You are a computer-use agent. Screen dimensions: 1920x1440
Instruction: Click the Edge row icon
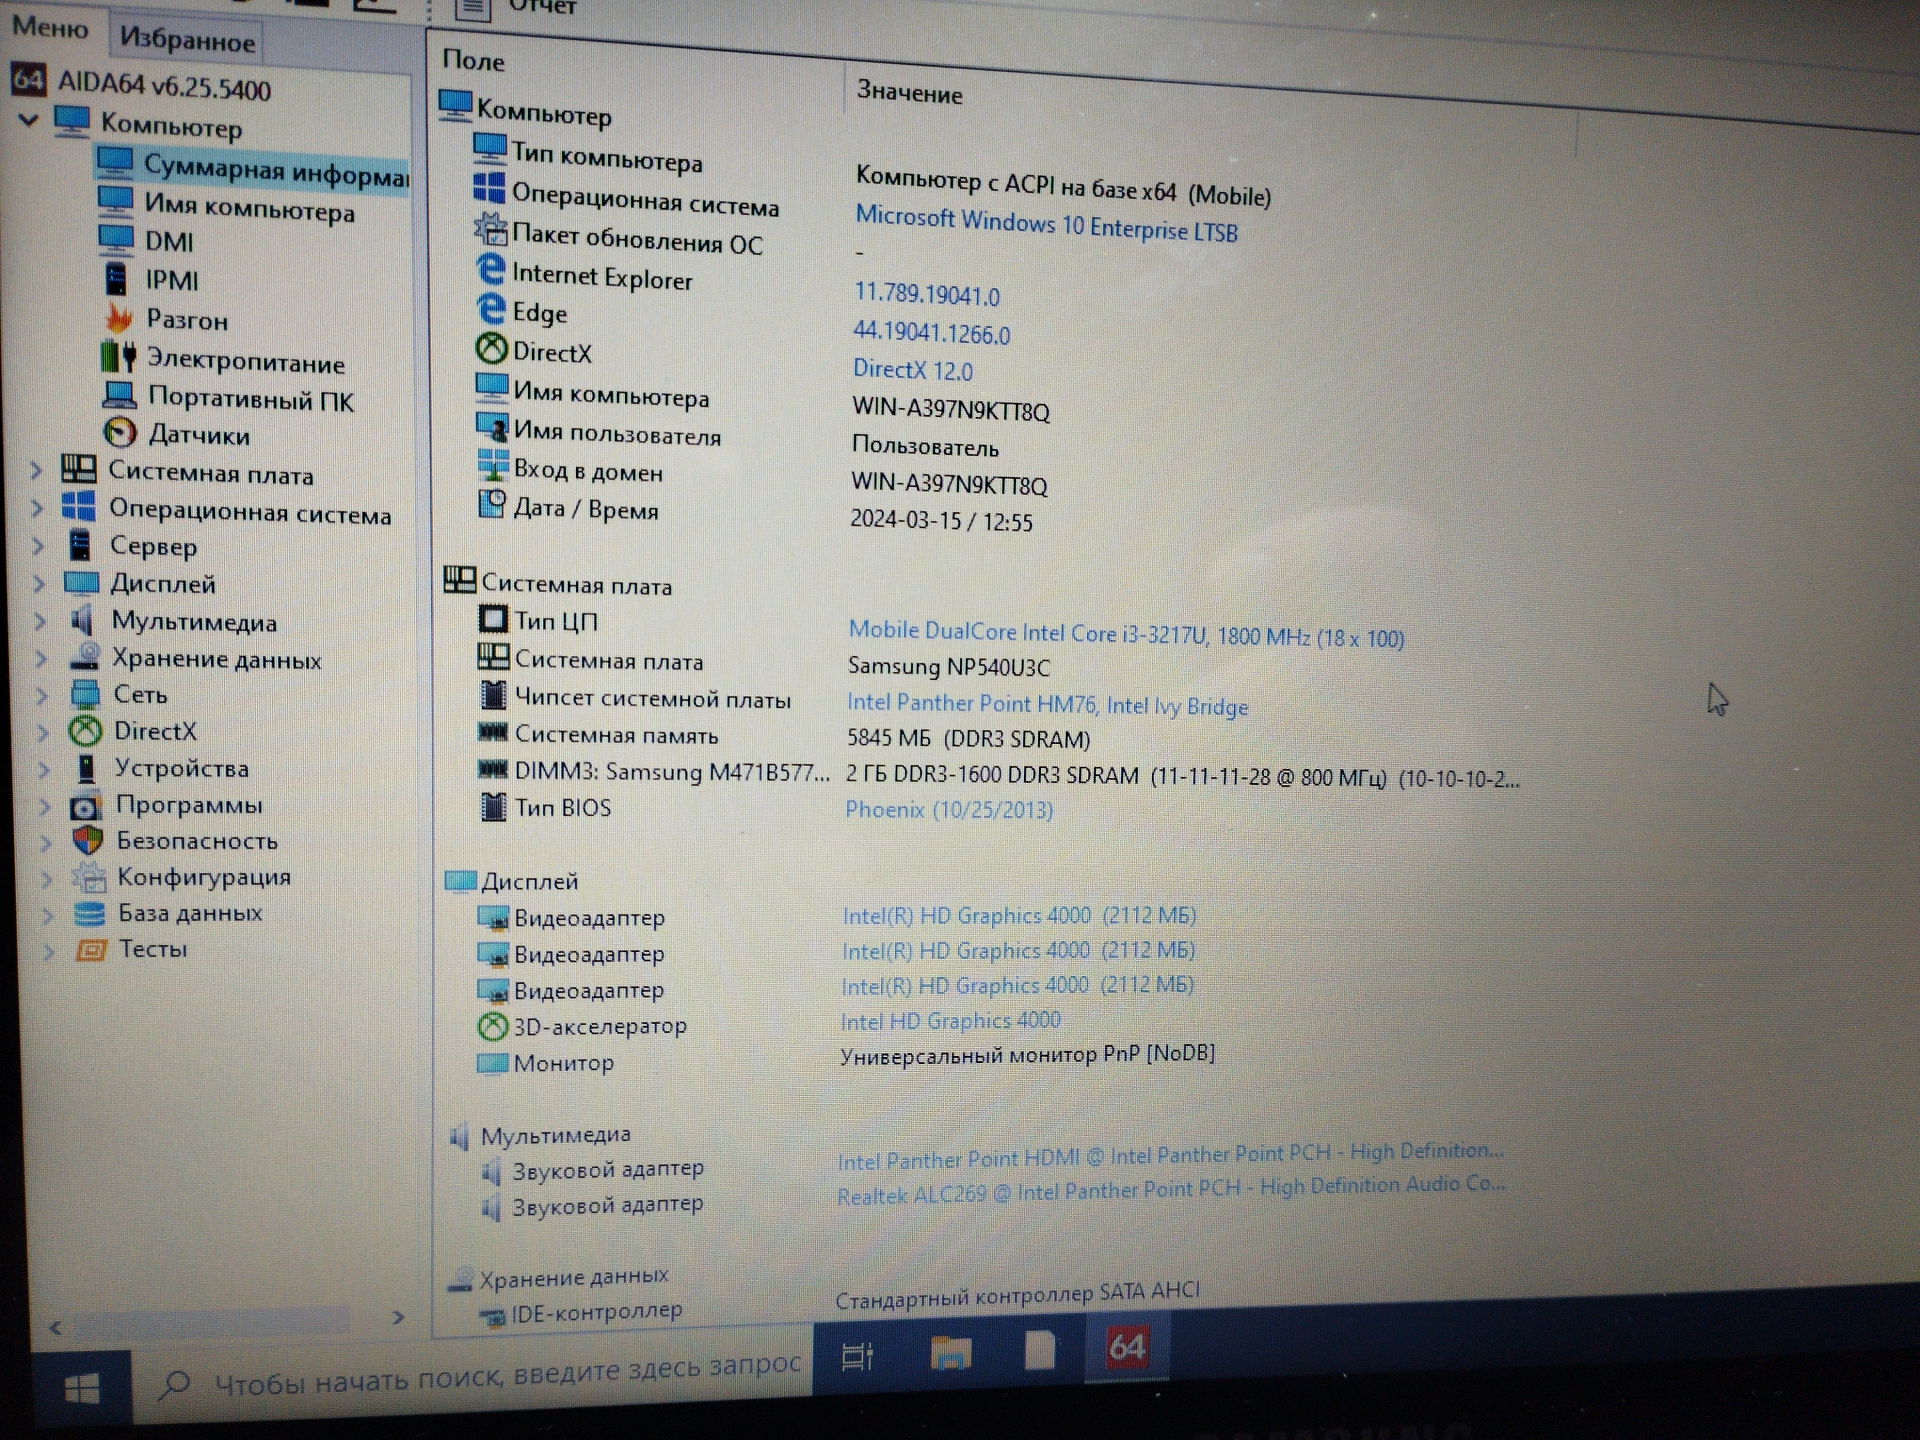(490, 309)
